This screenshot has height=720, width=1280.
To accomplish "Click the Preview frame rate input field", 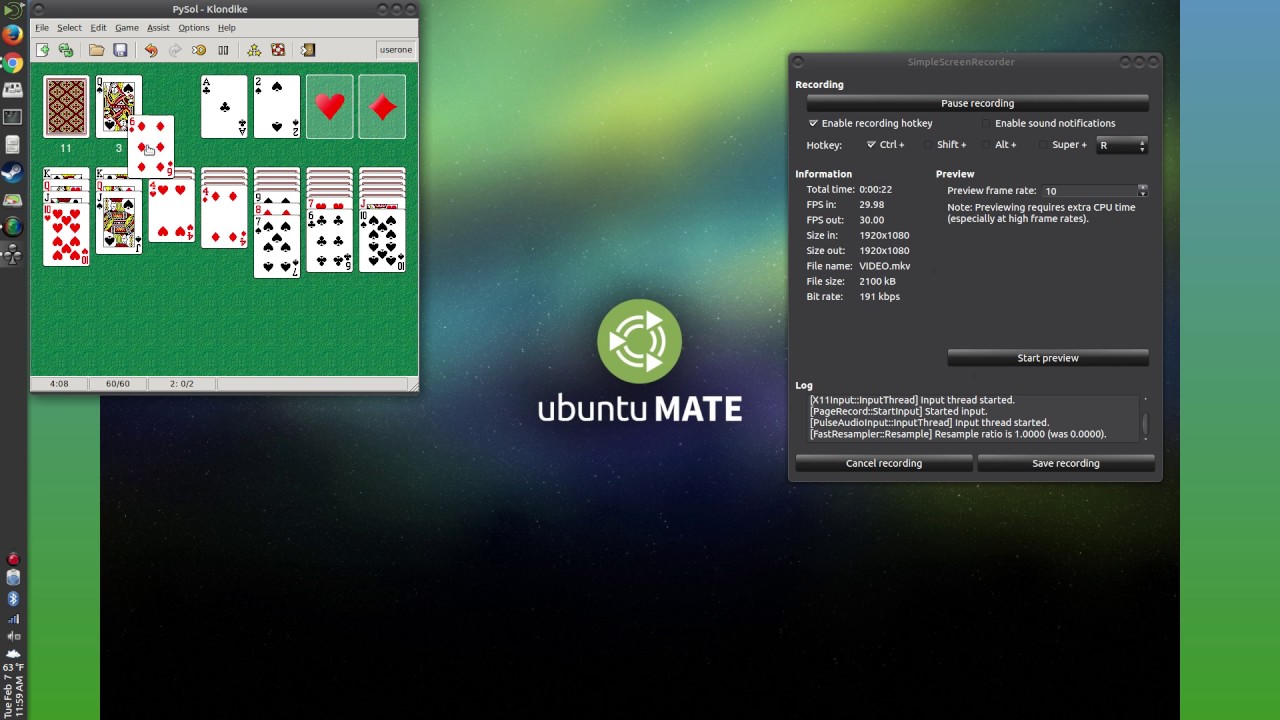I will (1090, 190).
